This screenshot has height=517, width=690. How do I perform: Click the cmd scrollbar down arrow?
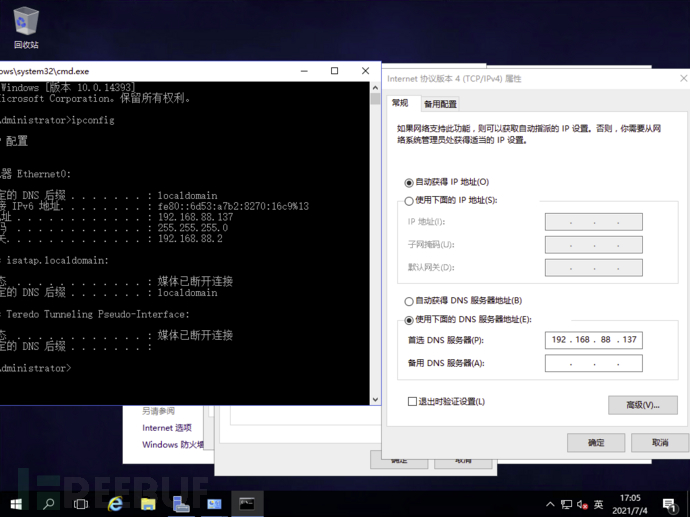[x=375, y=399]
